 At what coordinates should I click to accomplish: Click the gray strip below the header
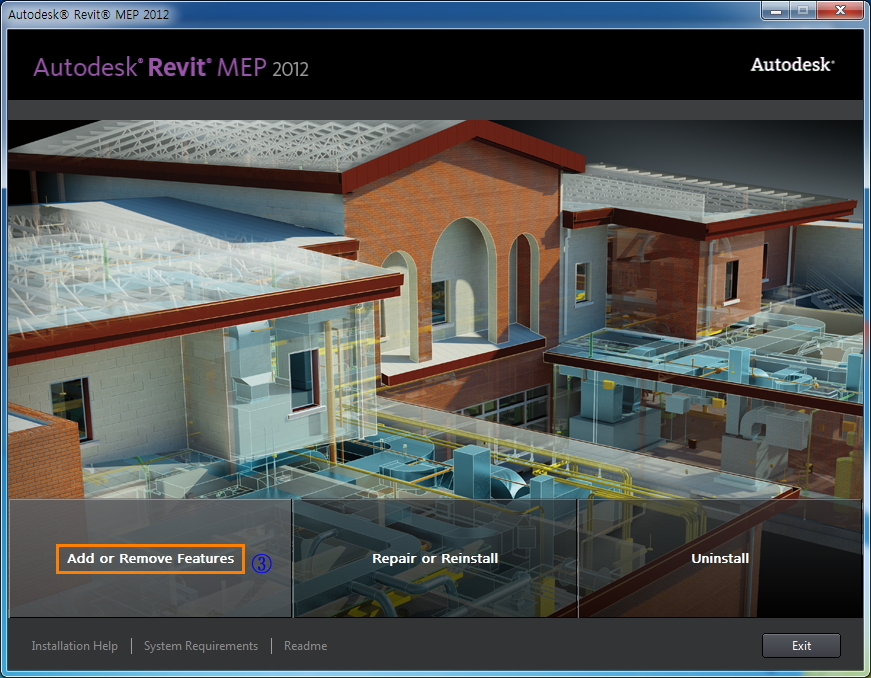(x=435, y=110)
